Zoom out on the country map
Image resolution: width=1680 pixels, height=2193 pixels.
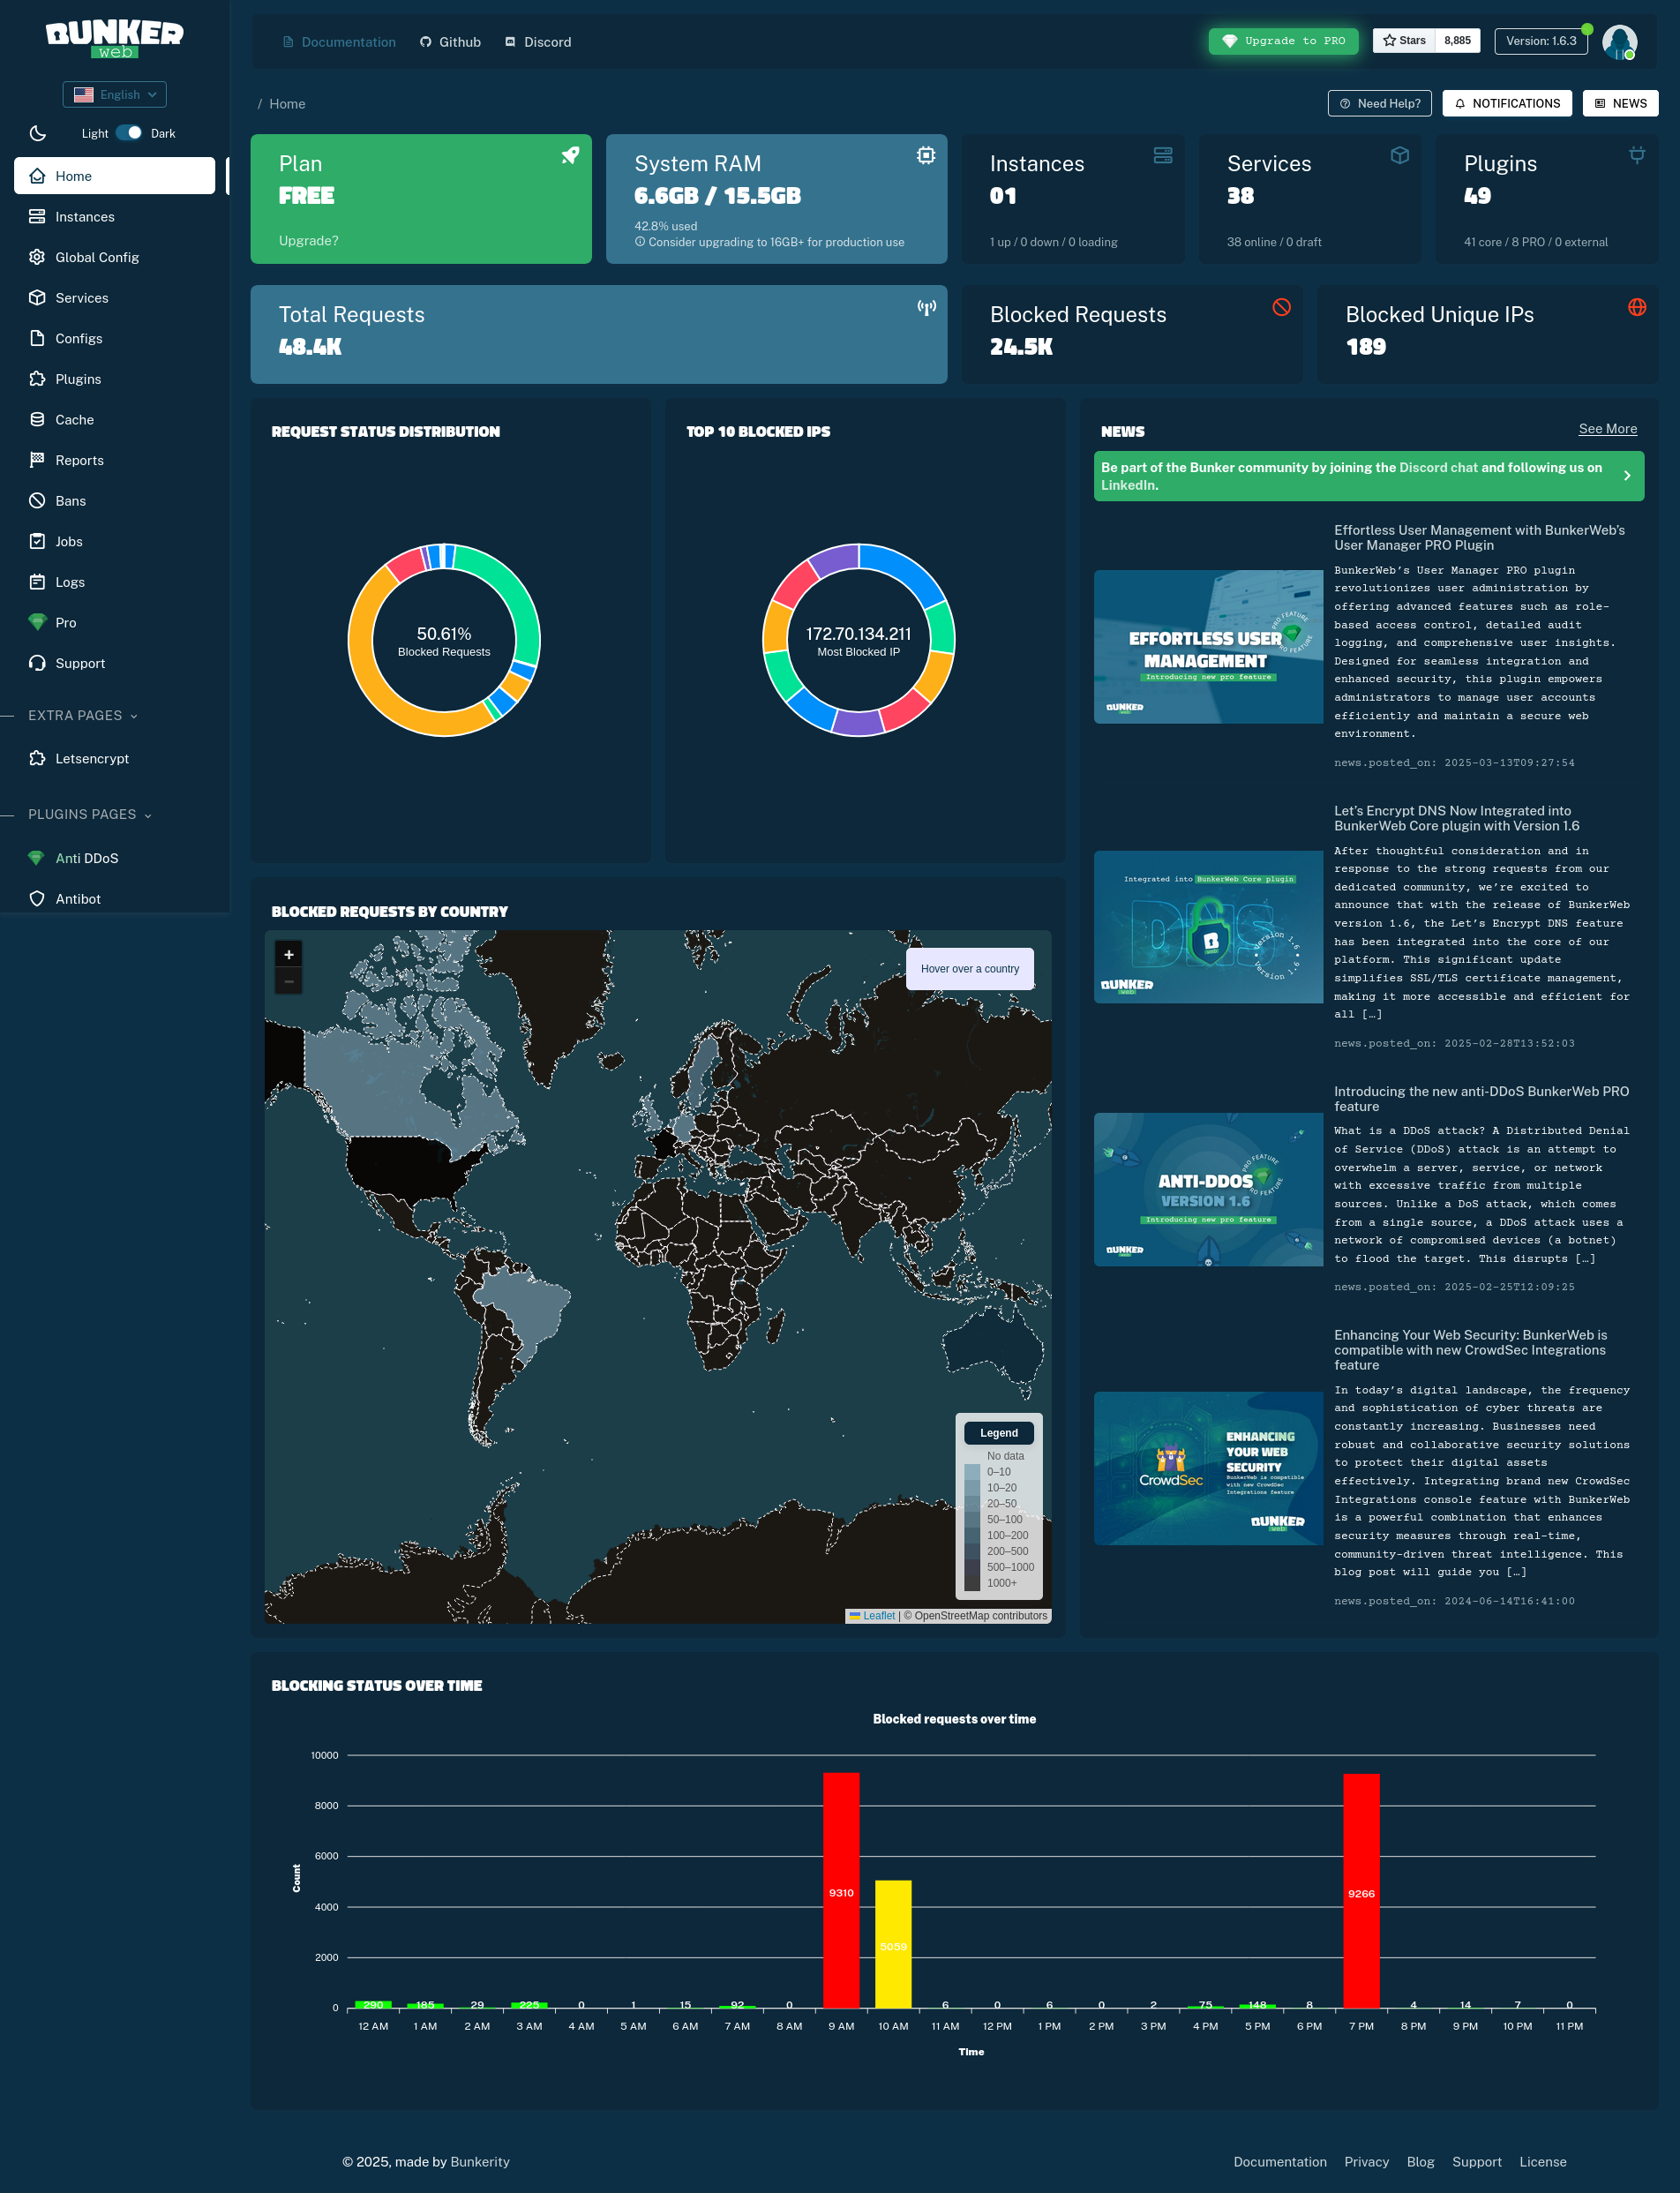click(289, 981)
